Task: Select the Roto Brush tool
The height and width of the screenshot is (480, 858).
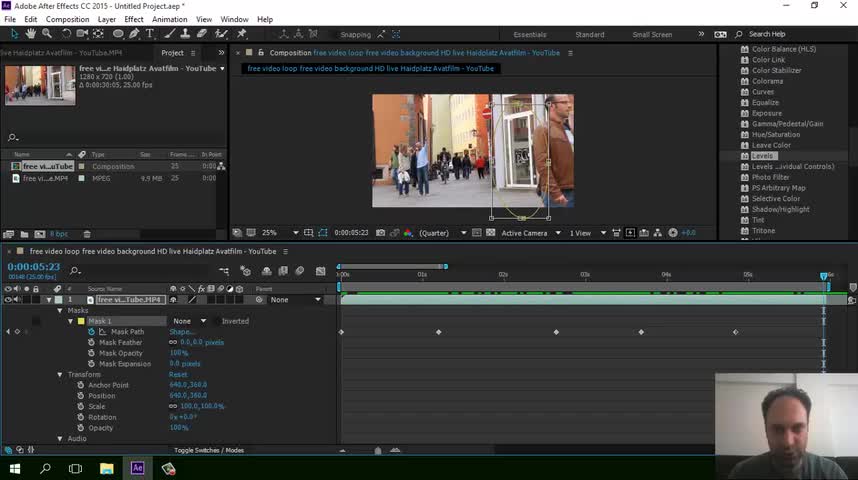Action: pyautogui.click(x=221, y=34)
